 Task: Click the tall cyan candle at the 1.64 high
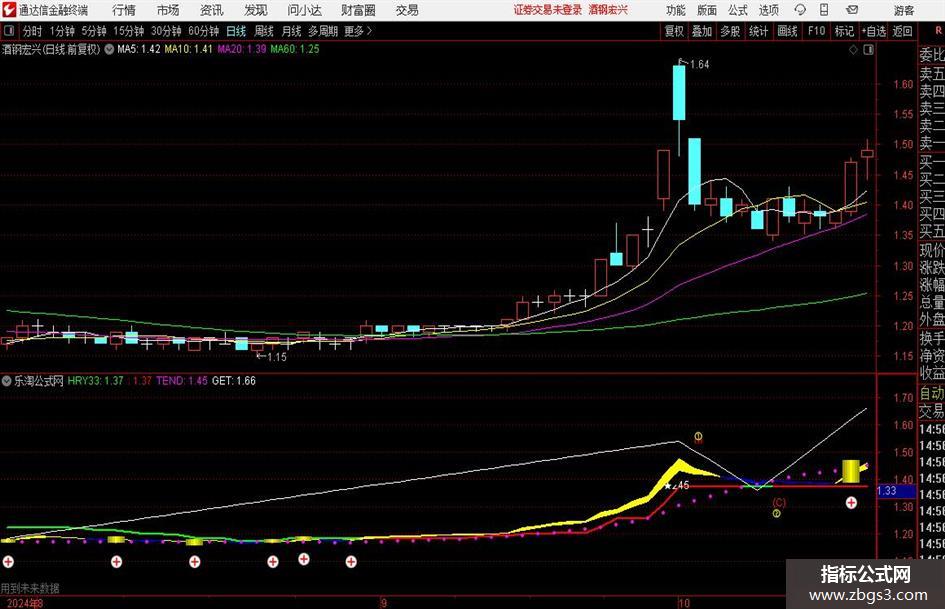pos(679,92)
